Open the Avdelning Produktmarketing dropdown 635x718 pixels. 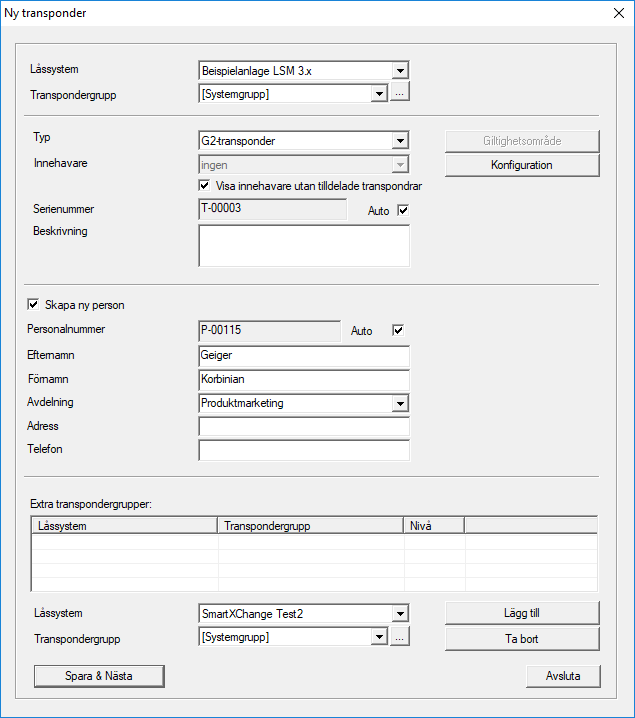tap(400, 403)
